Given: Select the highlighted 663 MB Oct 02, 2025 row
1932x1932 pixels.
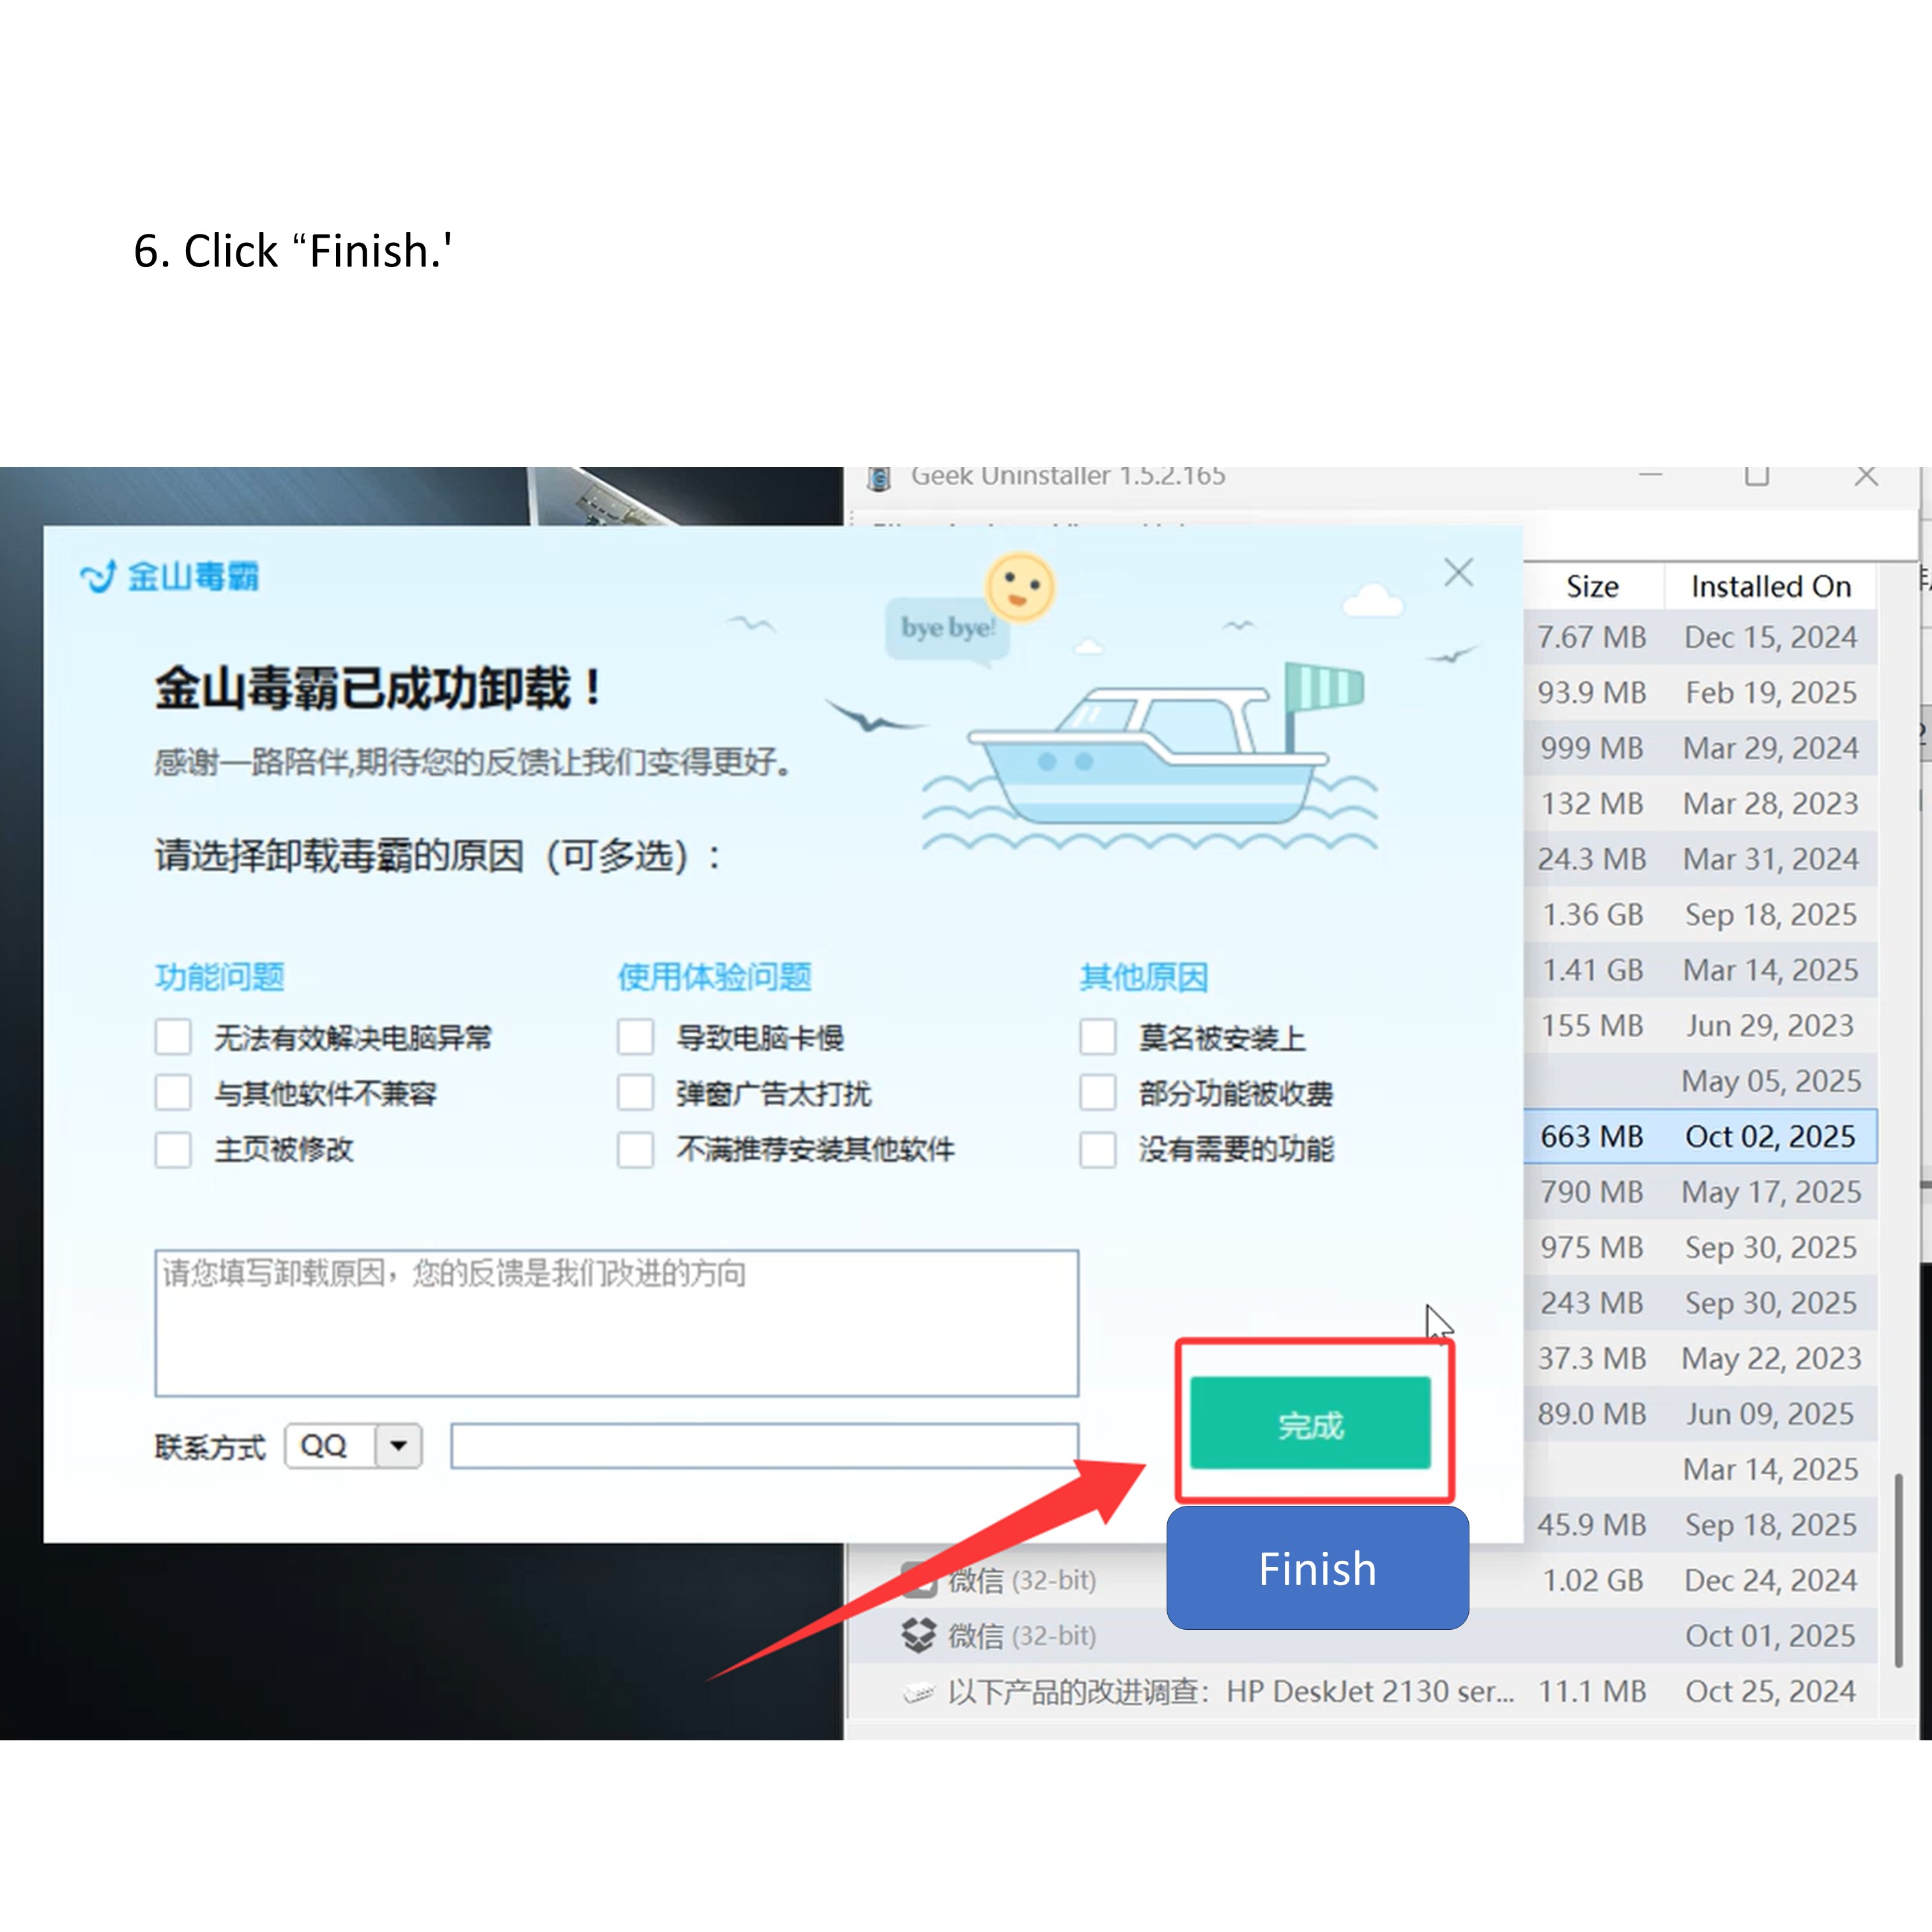Looking at the screenshot, I should pyautogui.click(x=1700, y=1136).
